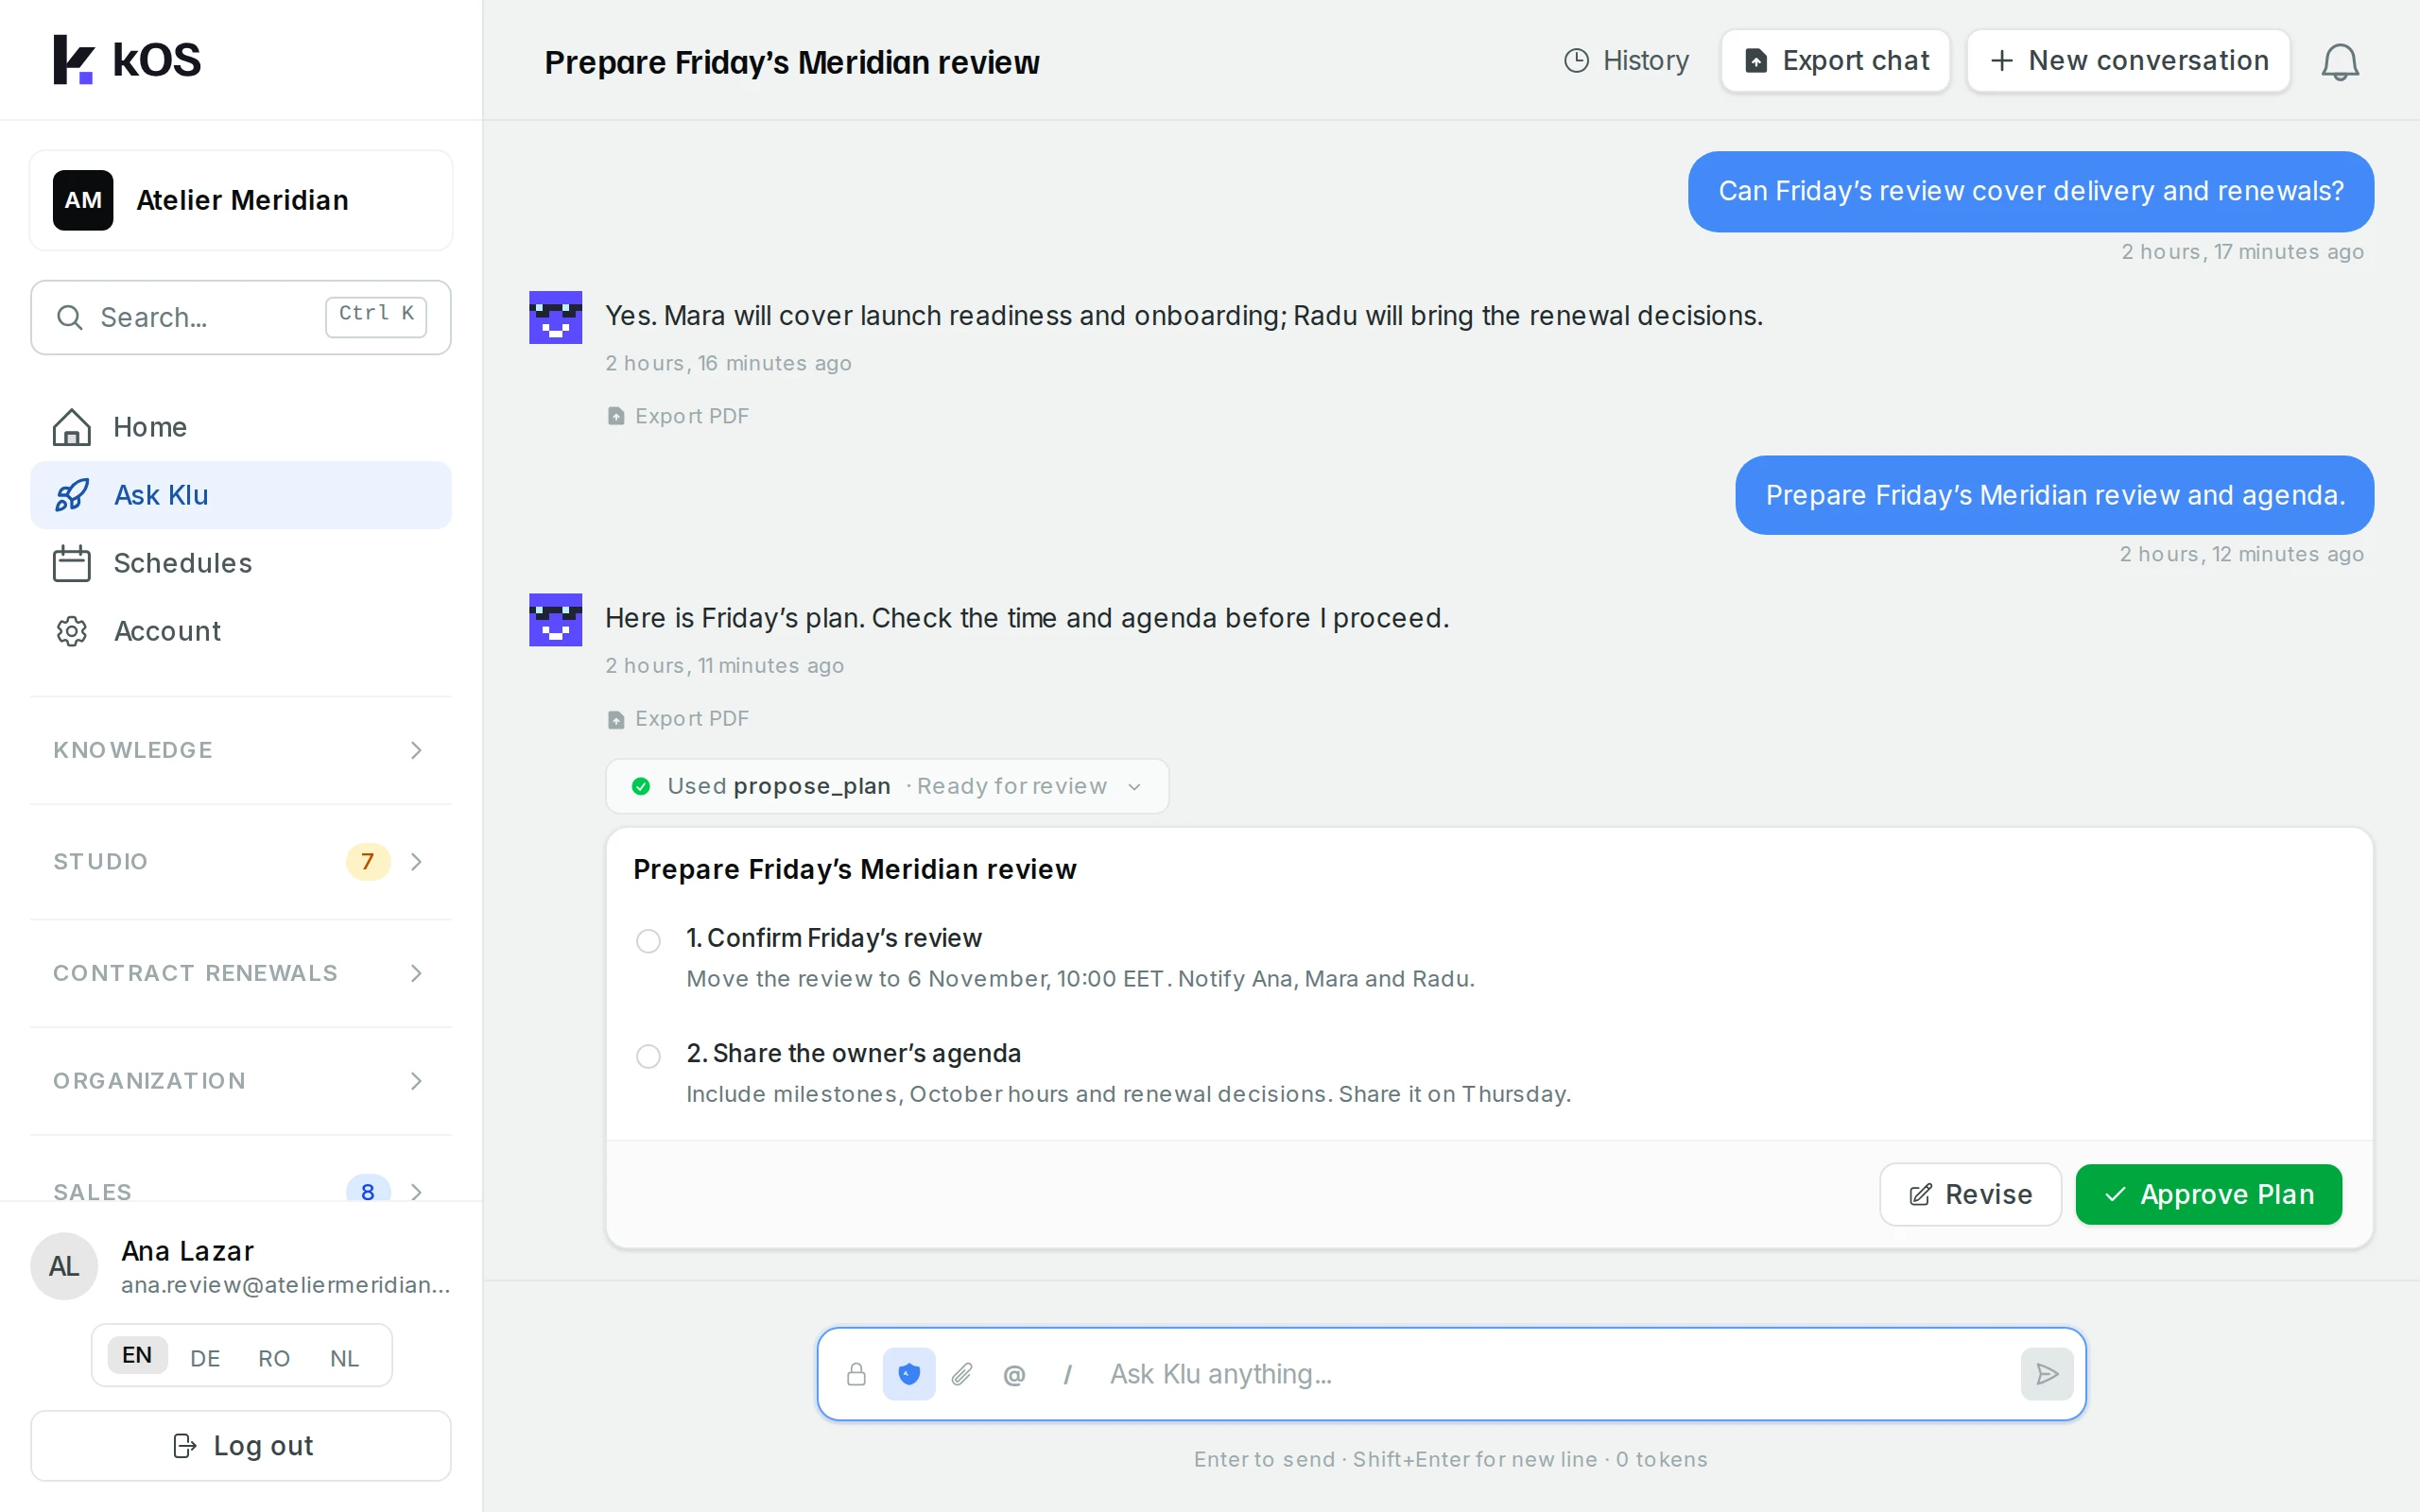Select the radio for Confirm Friday's review

(x=648, y=941)
